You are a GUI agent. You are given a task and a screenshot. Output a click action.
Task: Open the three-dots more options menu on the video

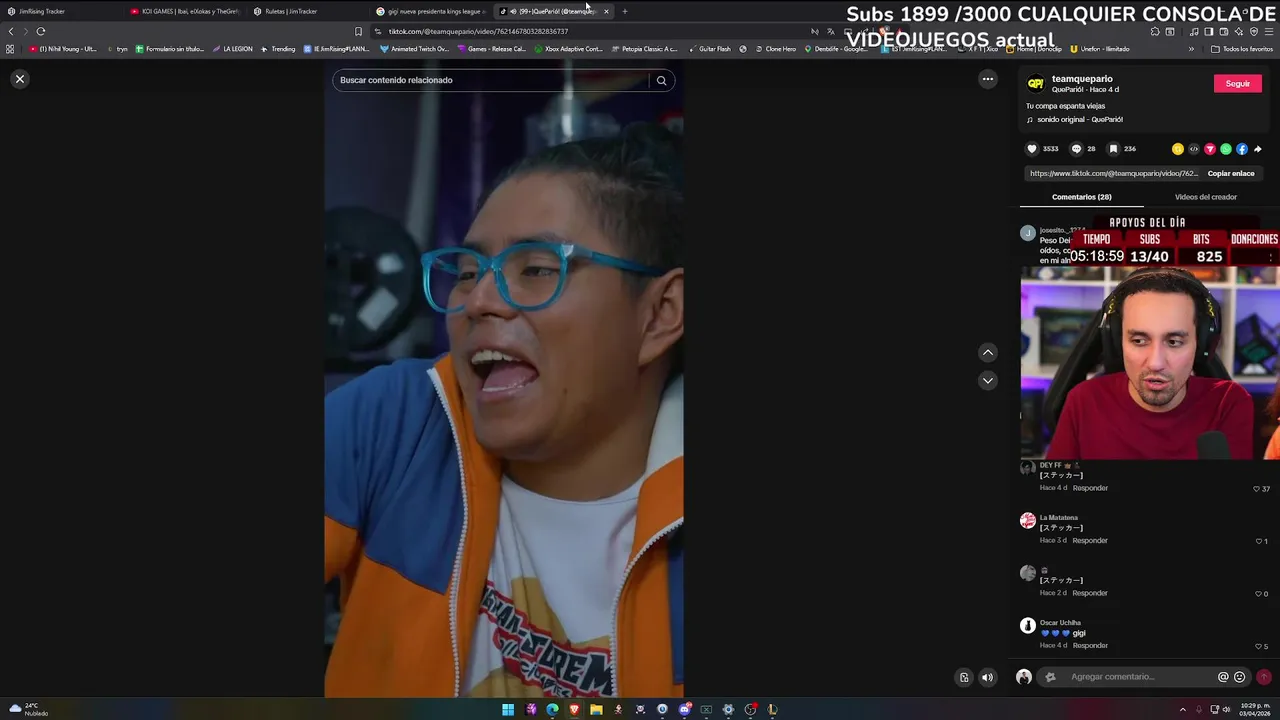(x=988, y=79)
